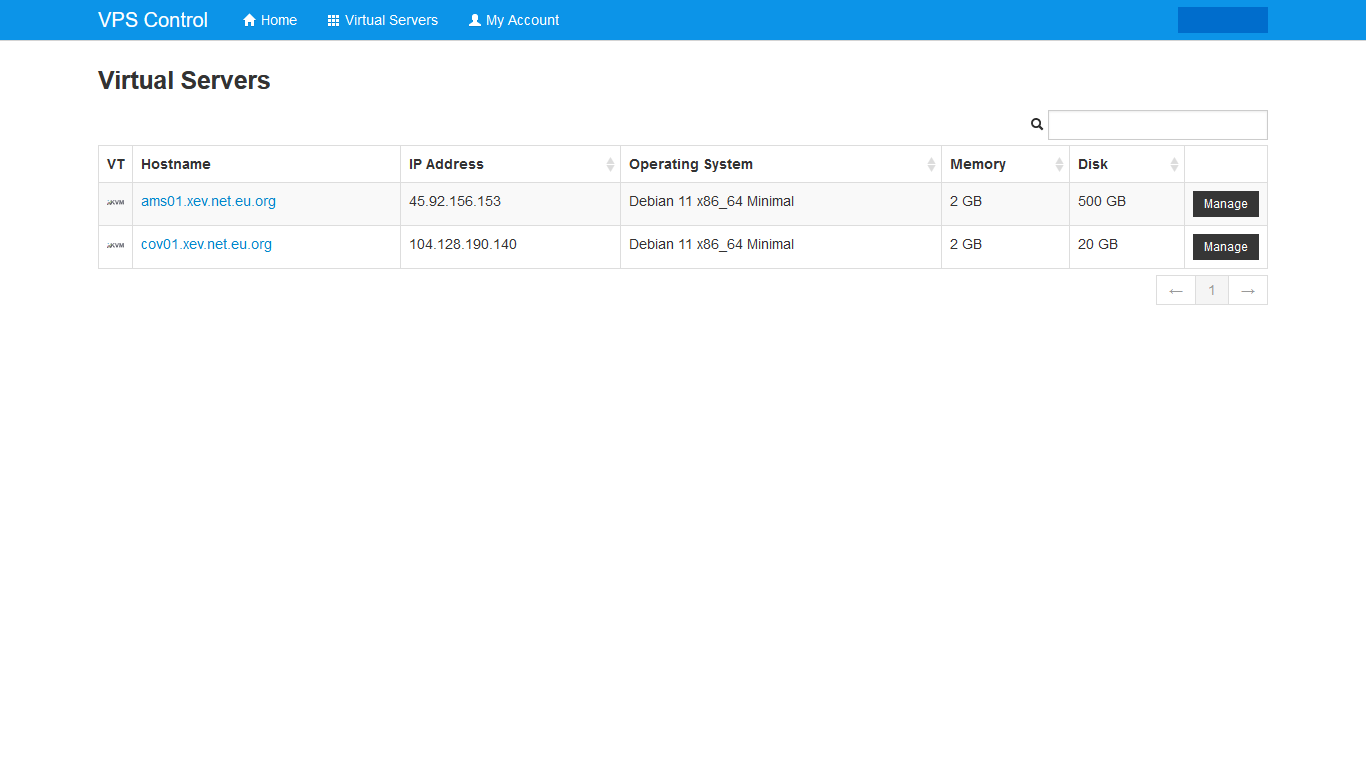Screen dimensions: 1366x768
Task: Sort table by IP Address arrows
Action: point(610,165)
